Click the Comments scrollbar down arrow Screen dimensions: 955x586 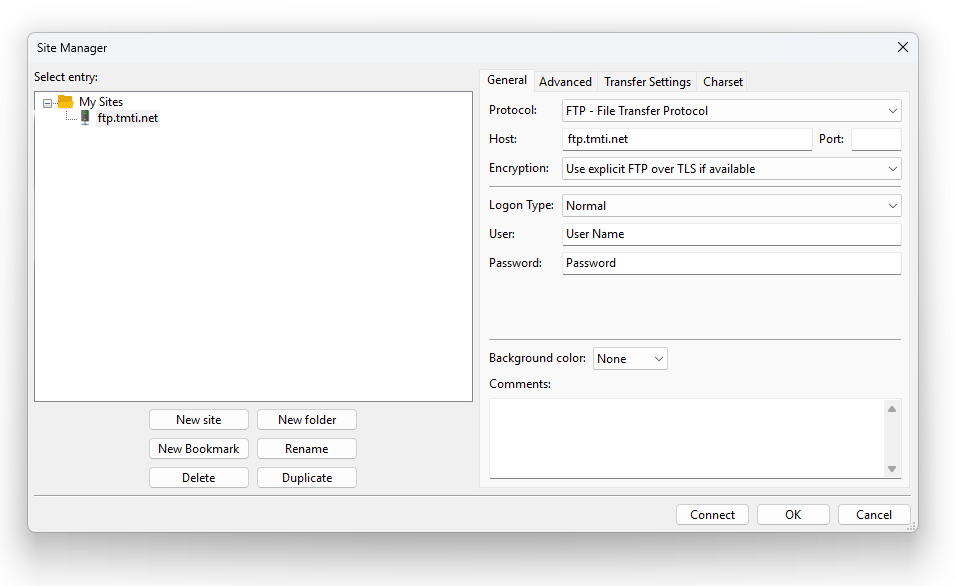pos(892,468)
